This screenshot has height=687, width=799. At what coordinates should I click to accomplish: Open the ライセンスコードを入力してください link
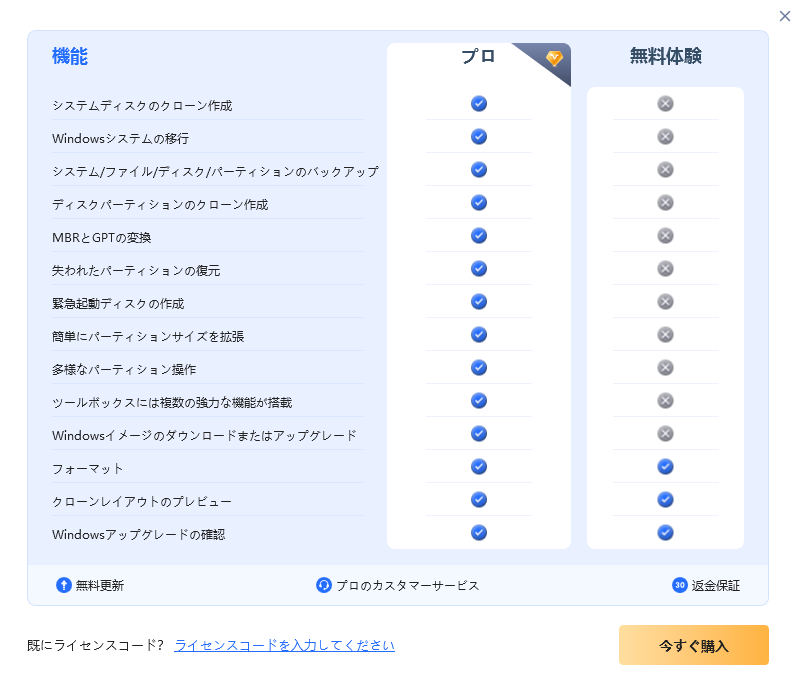pos(284,645)
